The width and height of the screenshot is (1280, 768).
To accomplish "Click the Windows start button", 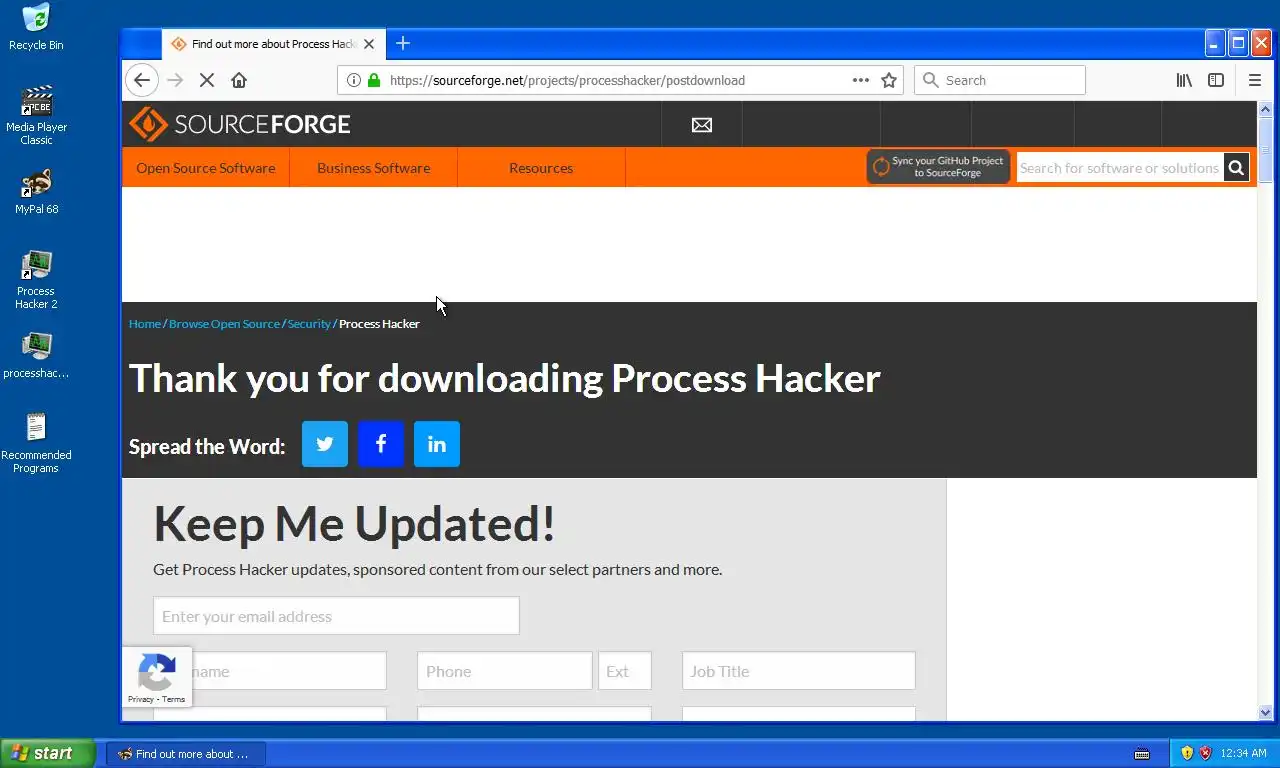I will click(47, 754).
